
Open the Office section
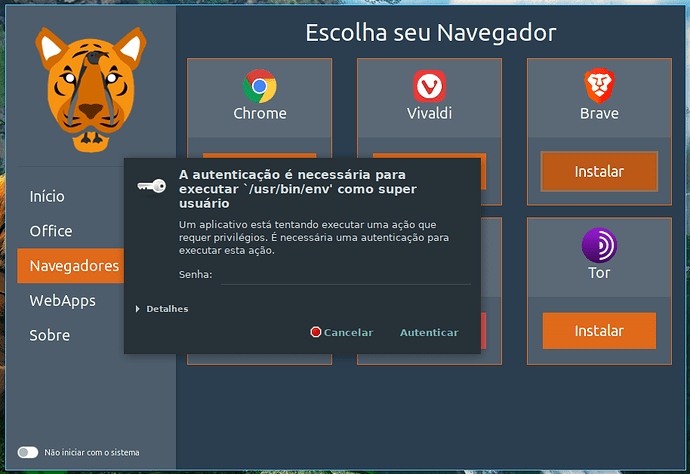pyautogui.click(x=51, y=231)
